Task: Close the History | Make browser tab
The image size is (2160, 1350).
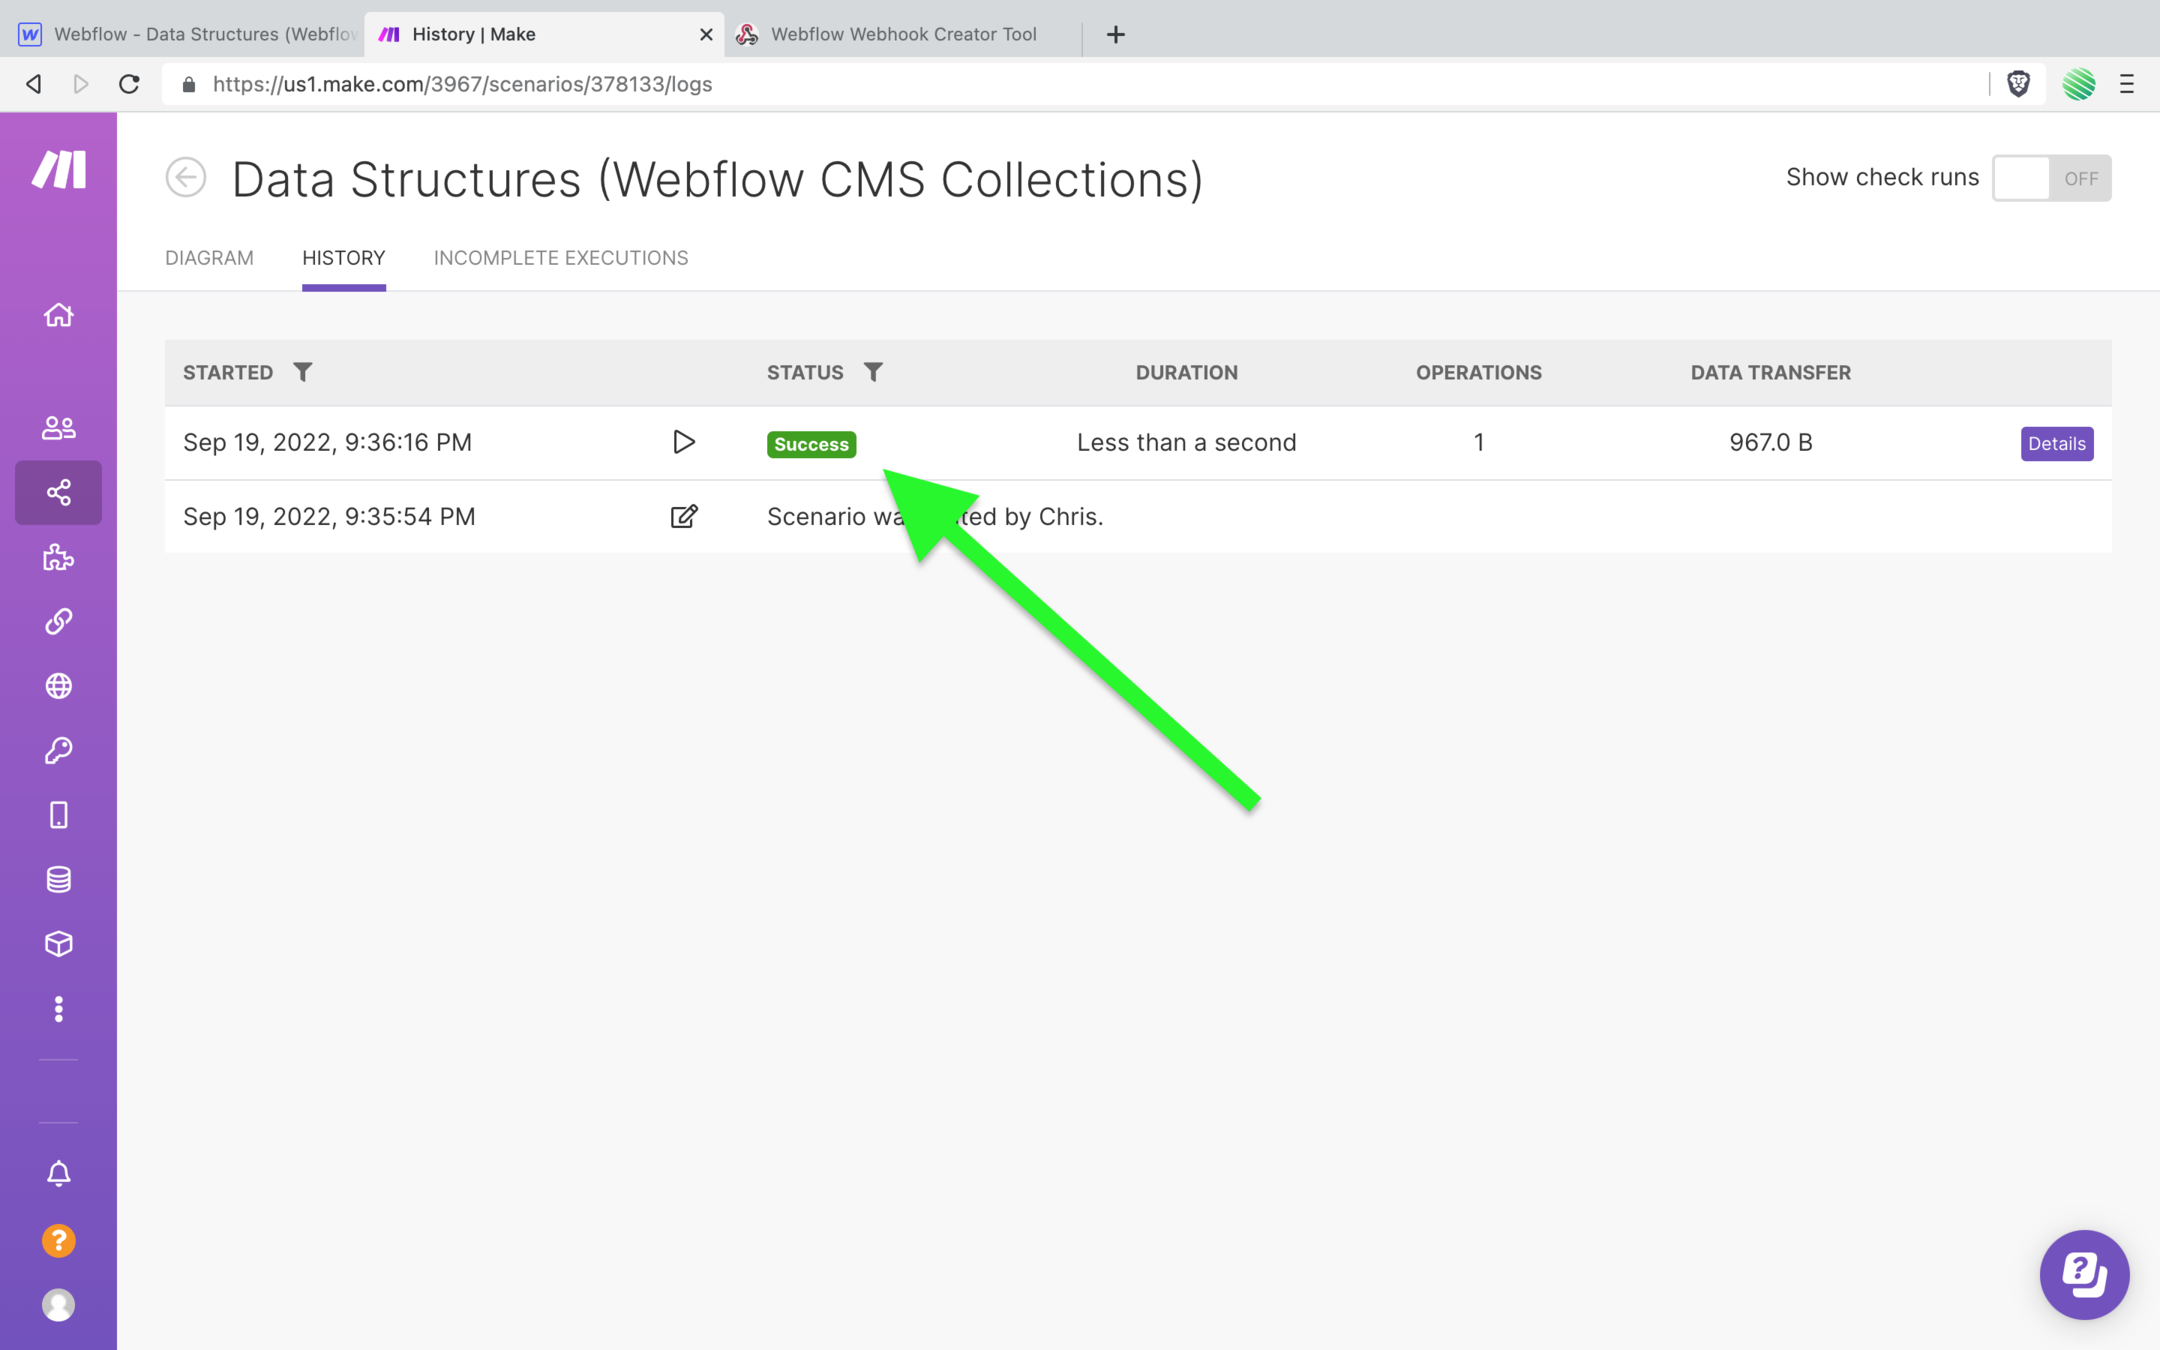Action: (x=706, y=34)
